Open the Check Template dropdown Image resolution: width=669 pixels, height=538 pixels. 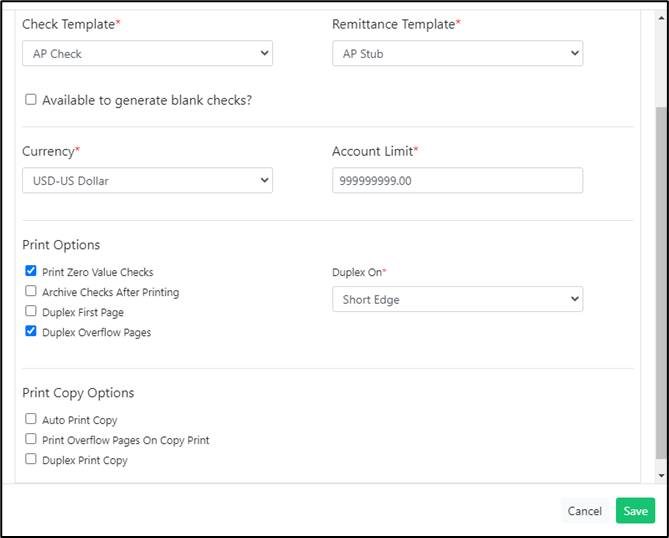tap(147, 53)
